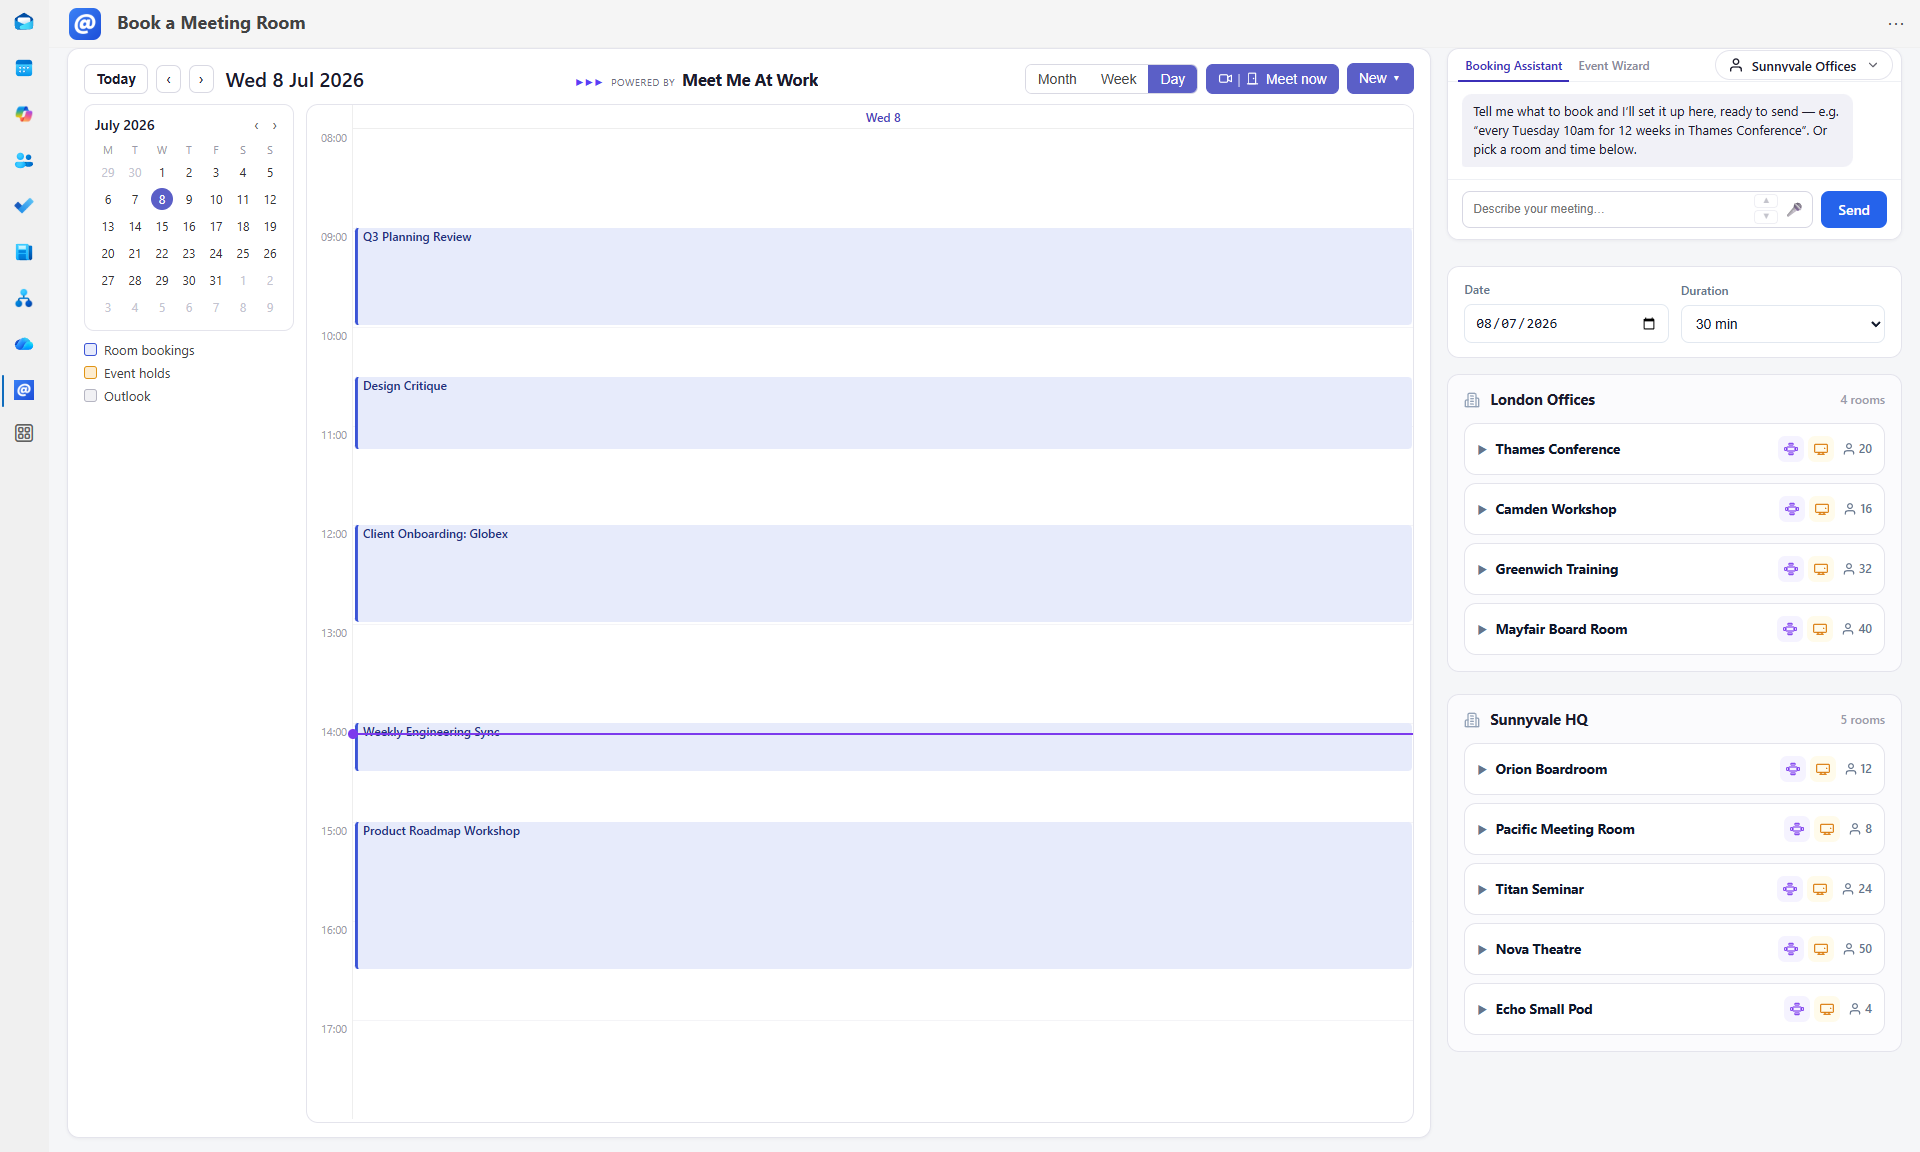Toggle the Outlook checkbox

(x=91, y=396)
